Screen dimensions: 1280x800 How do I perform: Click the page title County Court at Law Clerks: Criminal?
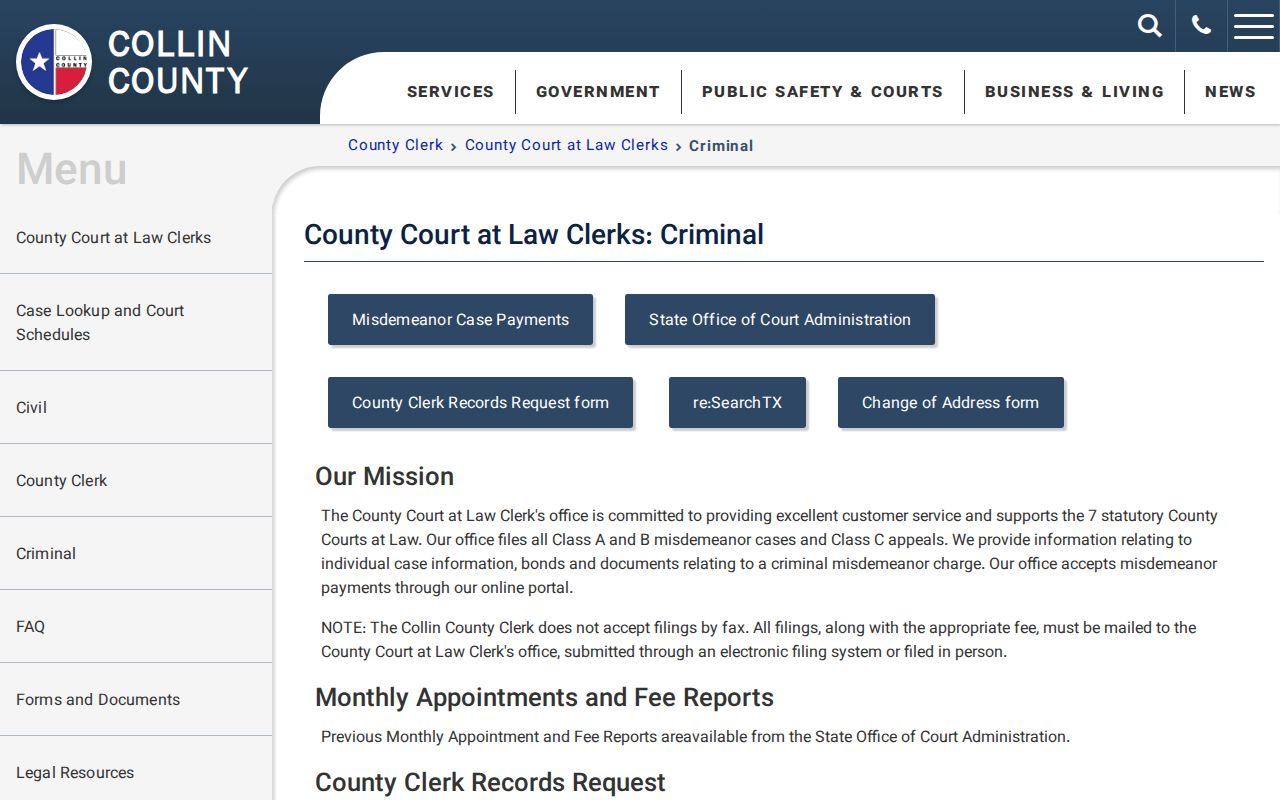pos(534,234)
